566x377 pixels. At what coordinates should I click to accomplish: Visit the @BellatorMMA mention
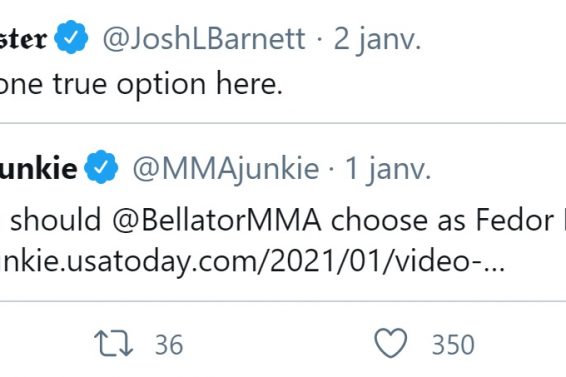click(x=217, y=220)
